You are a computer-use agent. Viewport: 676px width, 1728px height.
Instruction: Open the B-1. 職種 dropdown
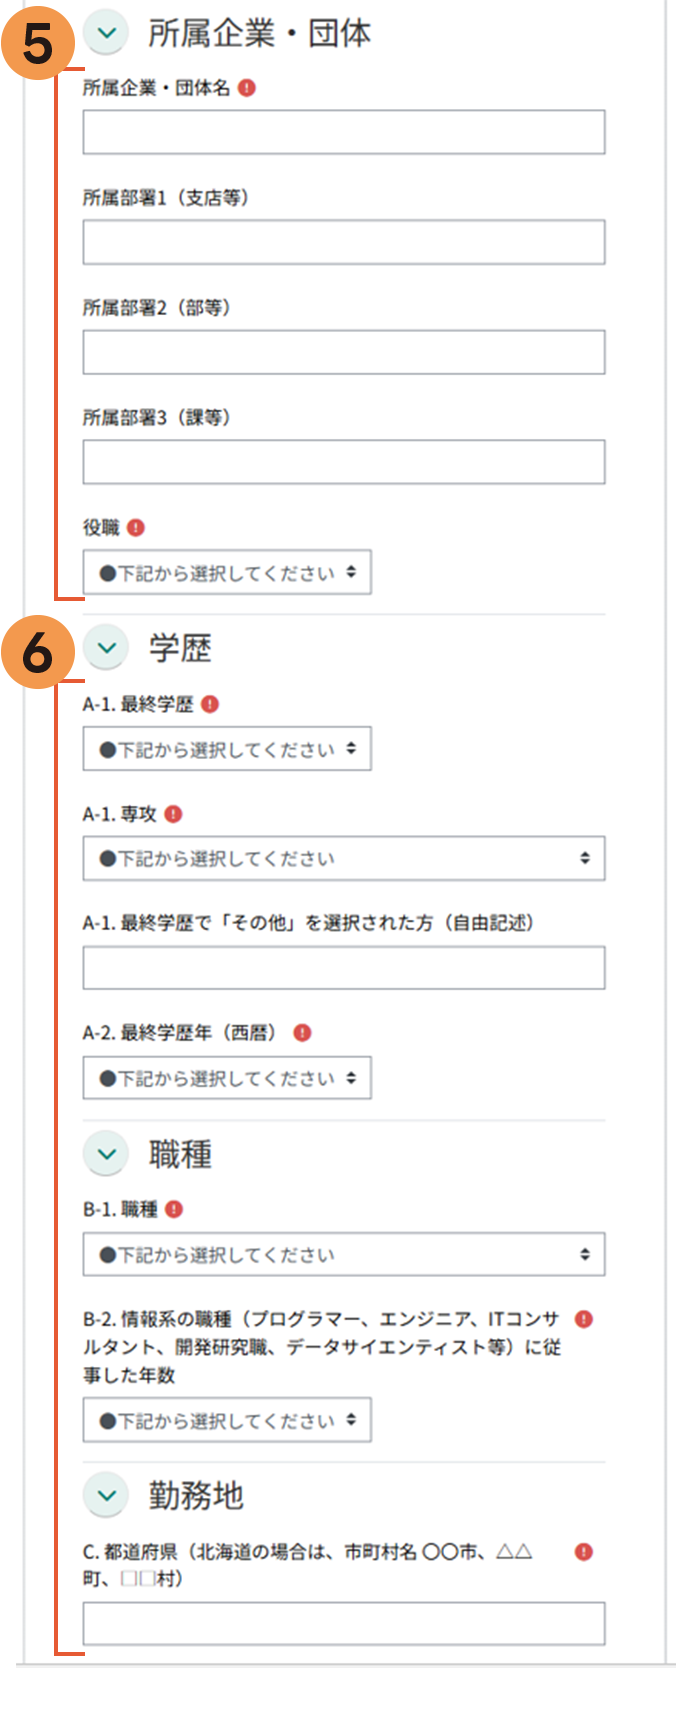click(343, 1254)
